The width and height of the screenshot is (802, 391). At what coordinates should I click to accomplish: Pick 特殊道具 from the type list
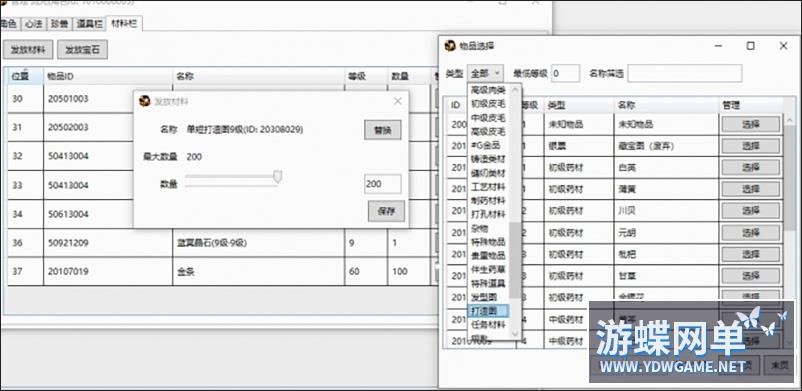point(488,283)
